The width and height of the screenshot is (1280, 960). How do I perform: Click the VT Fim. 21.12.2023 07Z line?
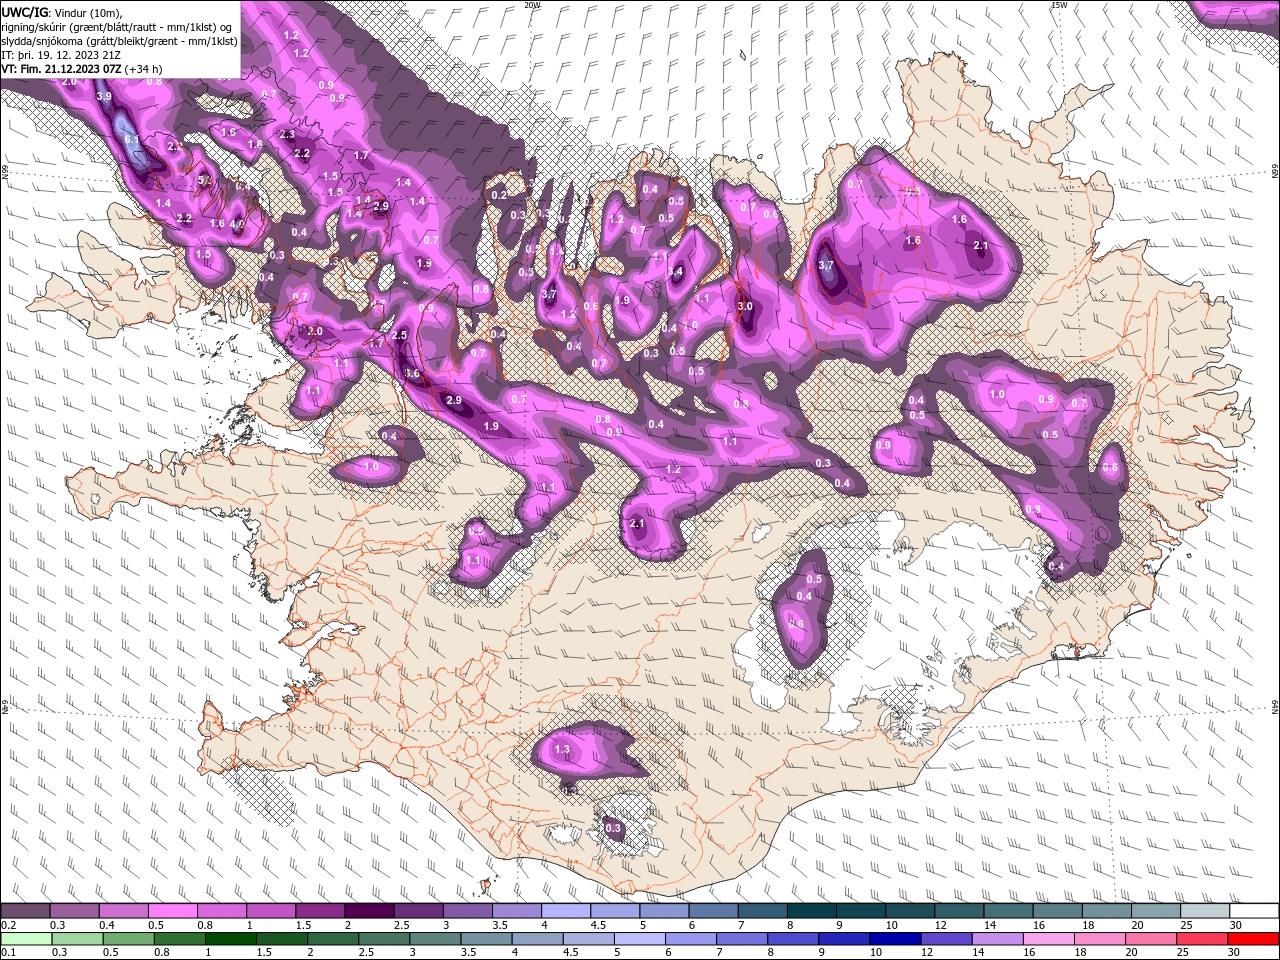pyautogui.click(x=82, y=69)
